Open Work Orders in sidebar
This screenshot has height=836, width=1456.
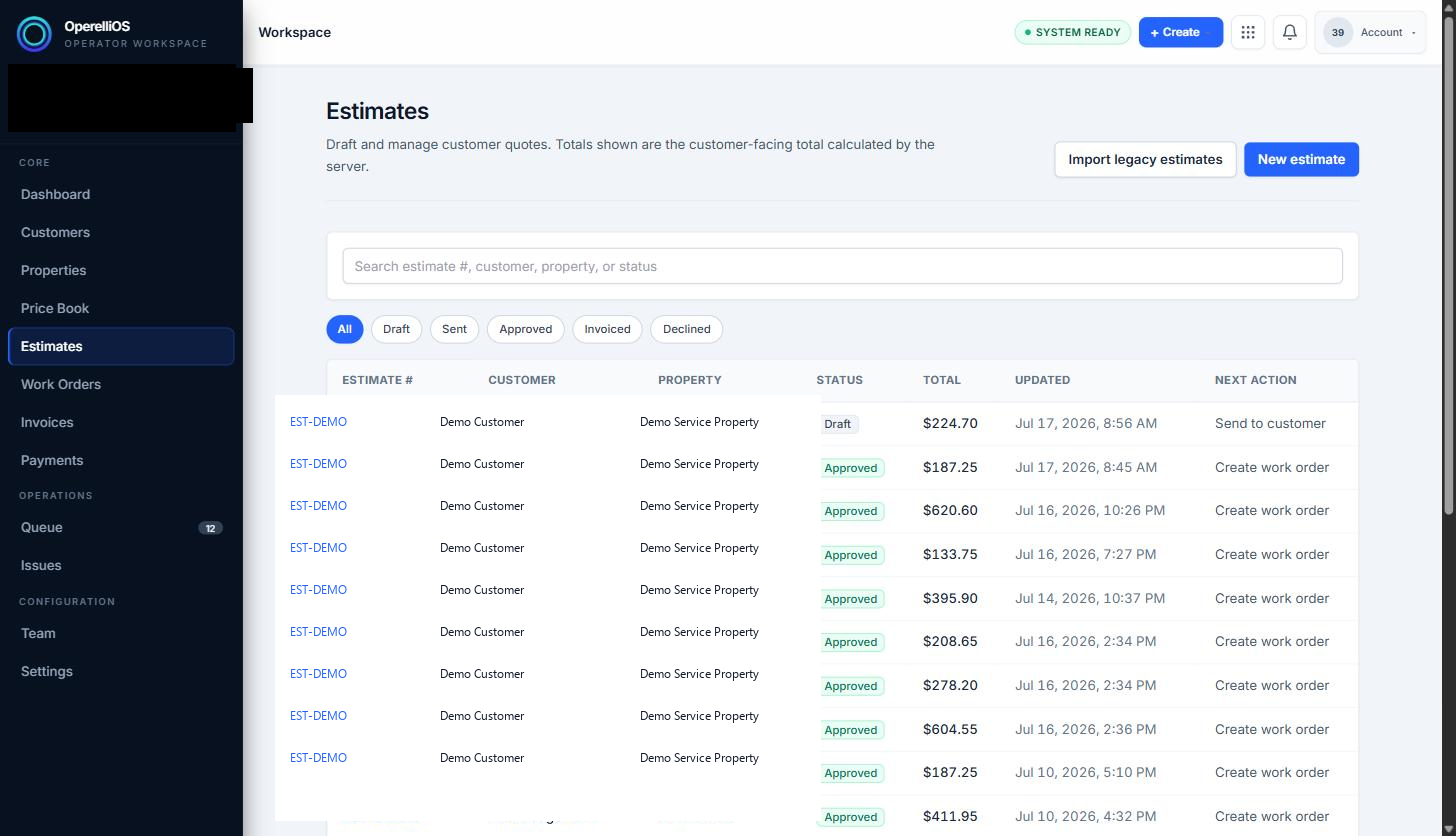coord(121,384)
